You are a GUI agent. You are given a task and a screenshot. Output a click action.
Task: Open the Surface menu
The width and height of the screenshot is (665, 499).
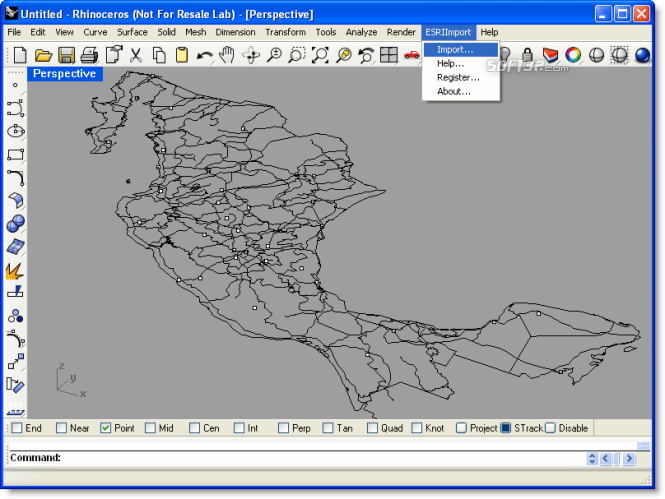point(132,32)
